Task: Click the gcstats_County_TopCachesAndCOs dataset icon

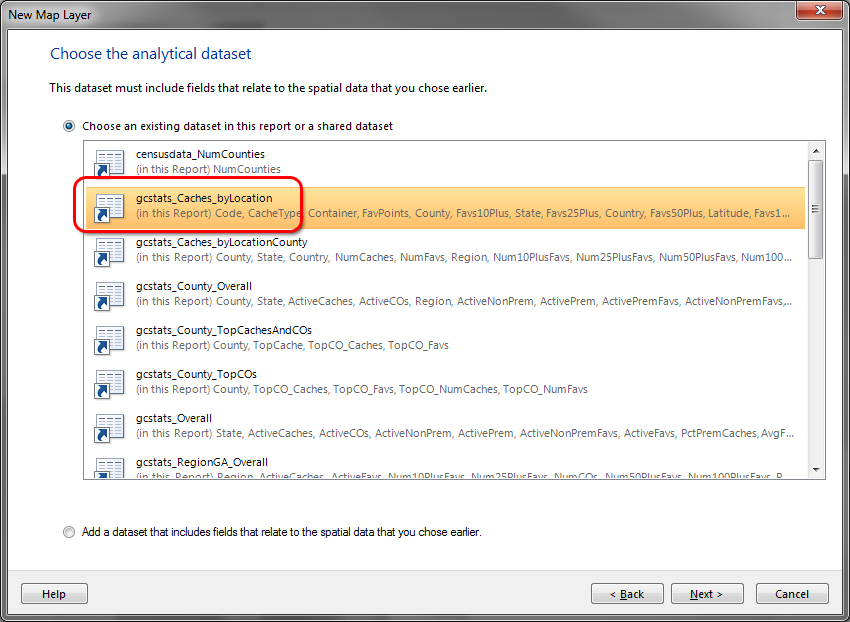Action: [x=109, y=338]
